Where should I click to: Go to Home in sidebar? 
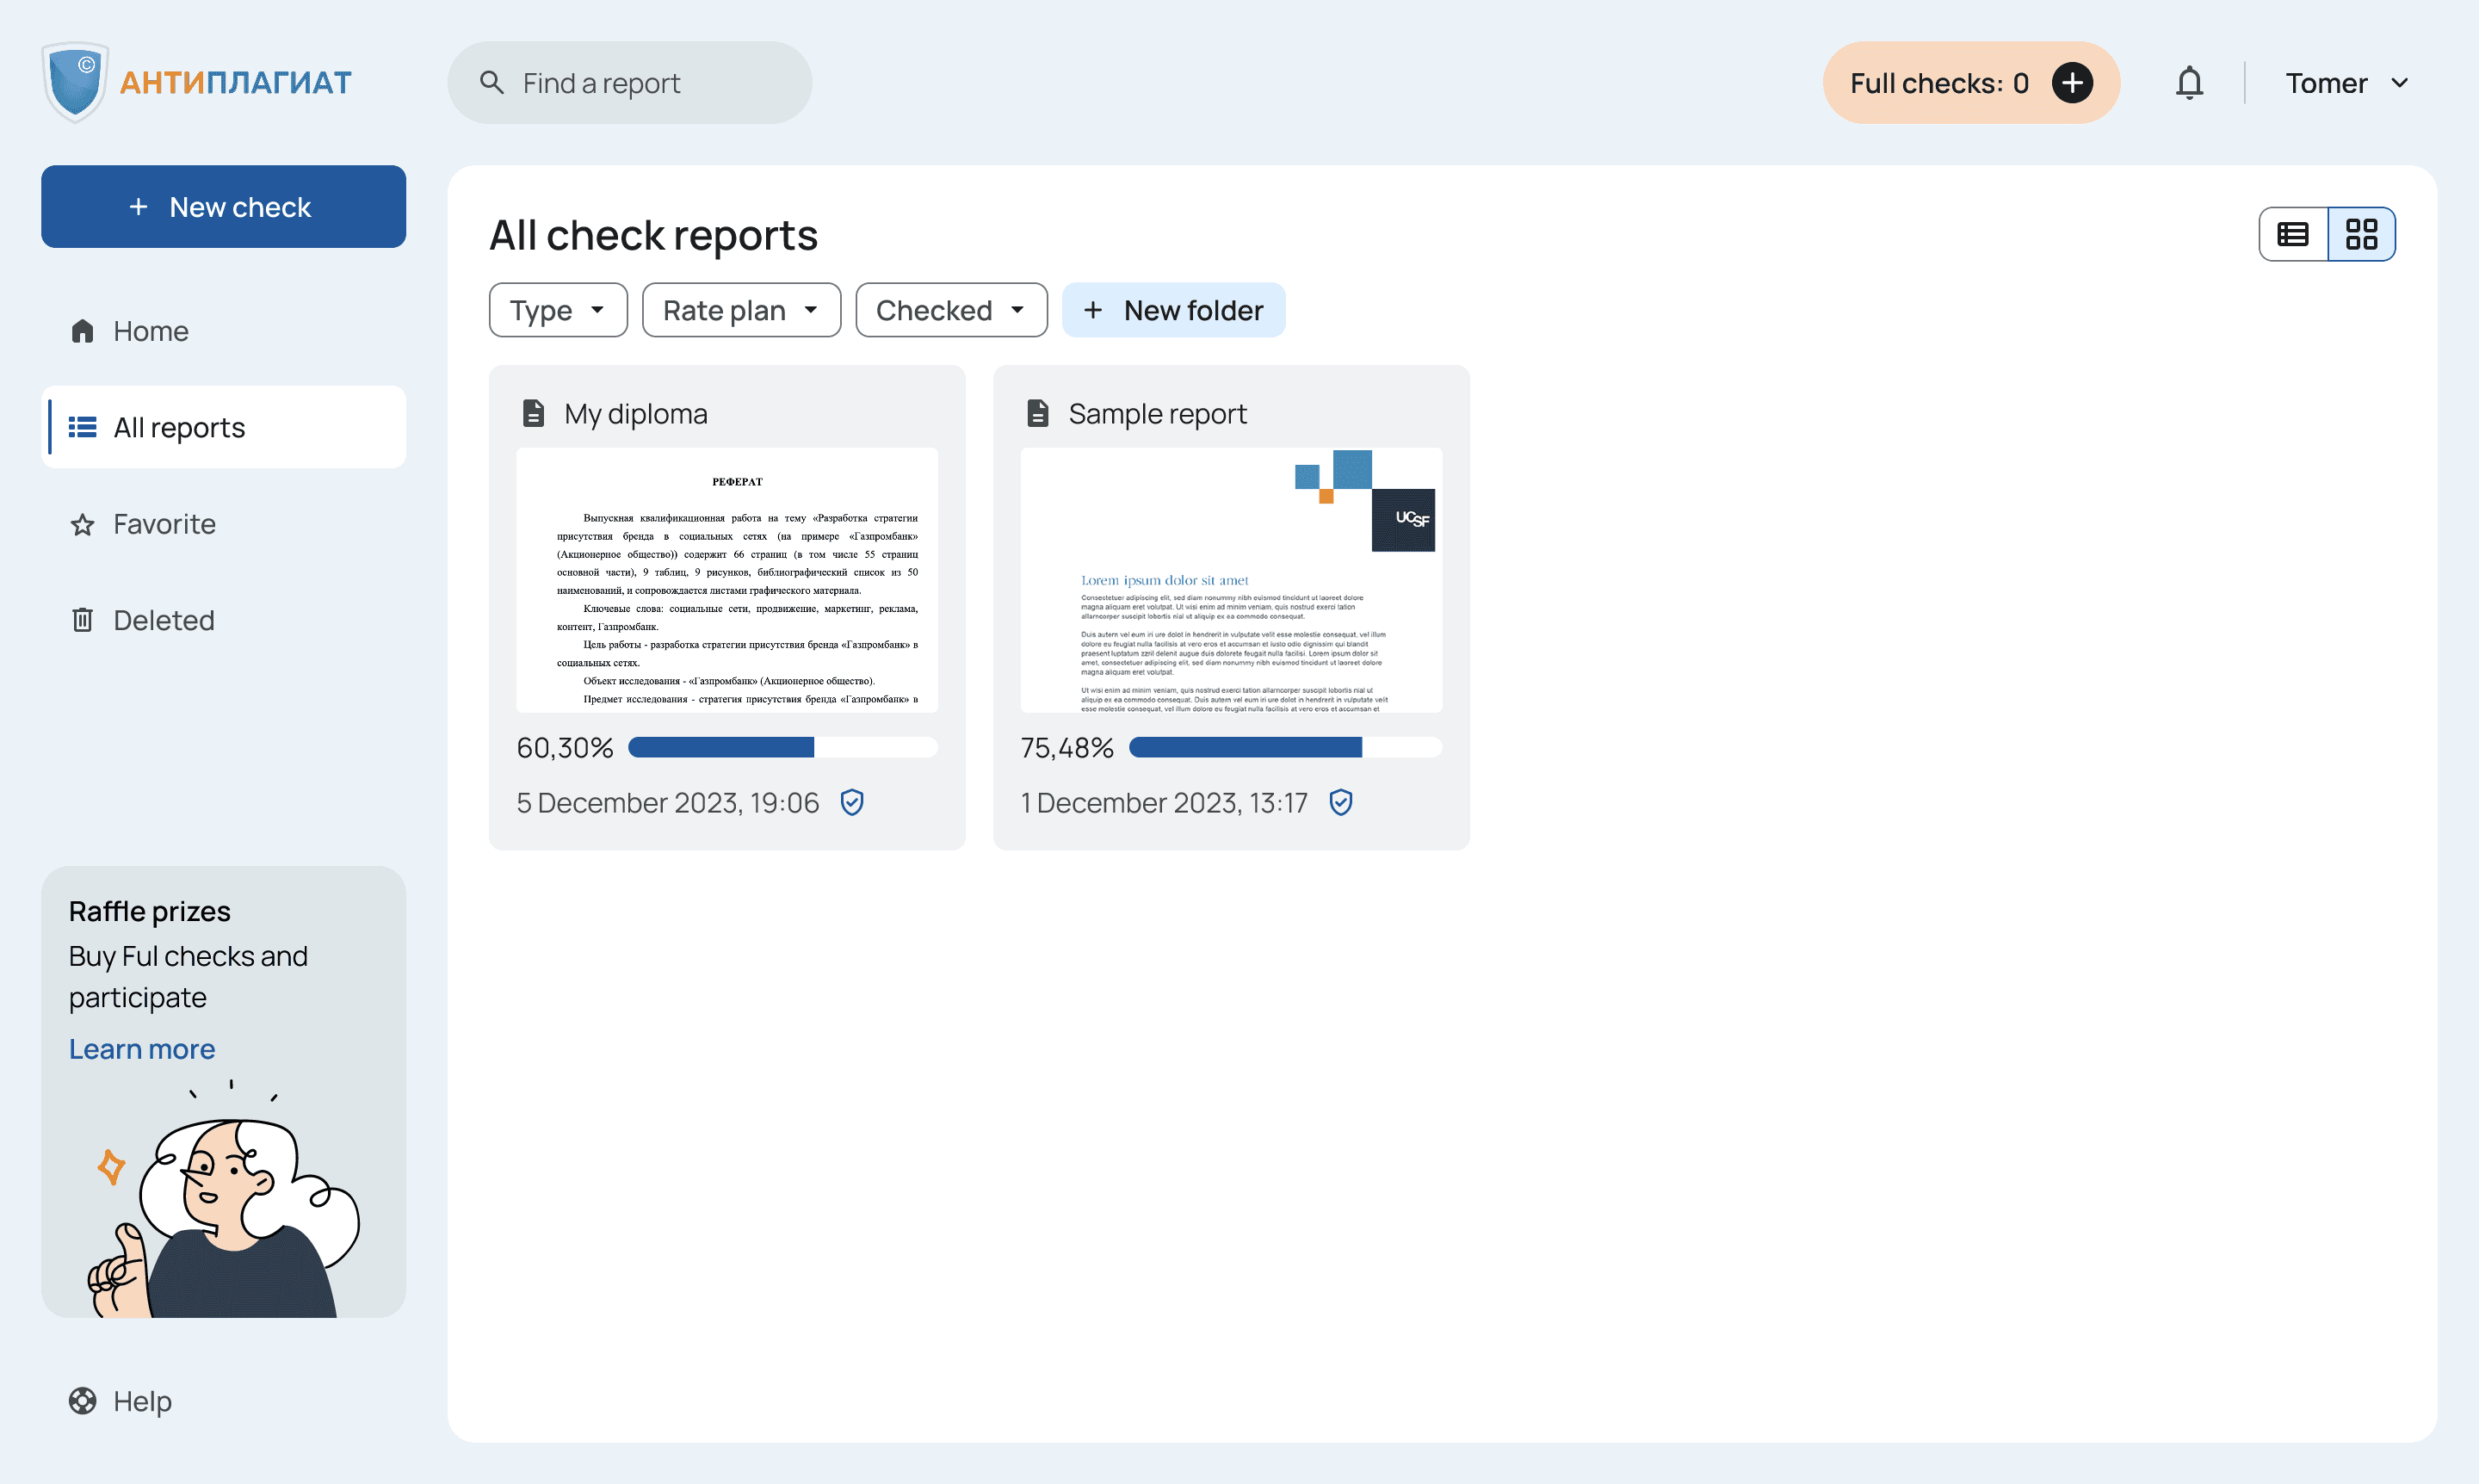[x=150, y=331]
